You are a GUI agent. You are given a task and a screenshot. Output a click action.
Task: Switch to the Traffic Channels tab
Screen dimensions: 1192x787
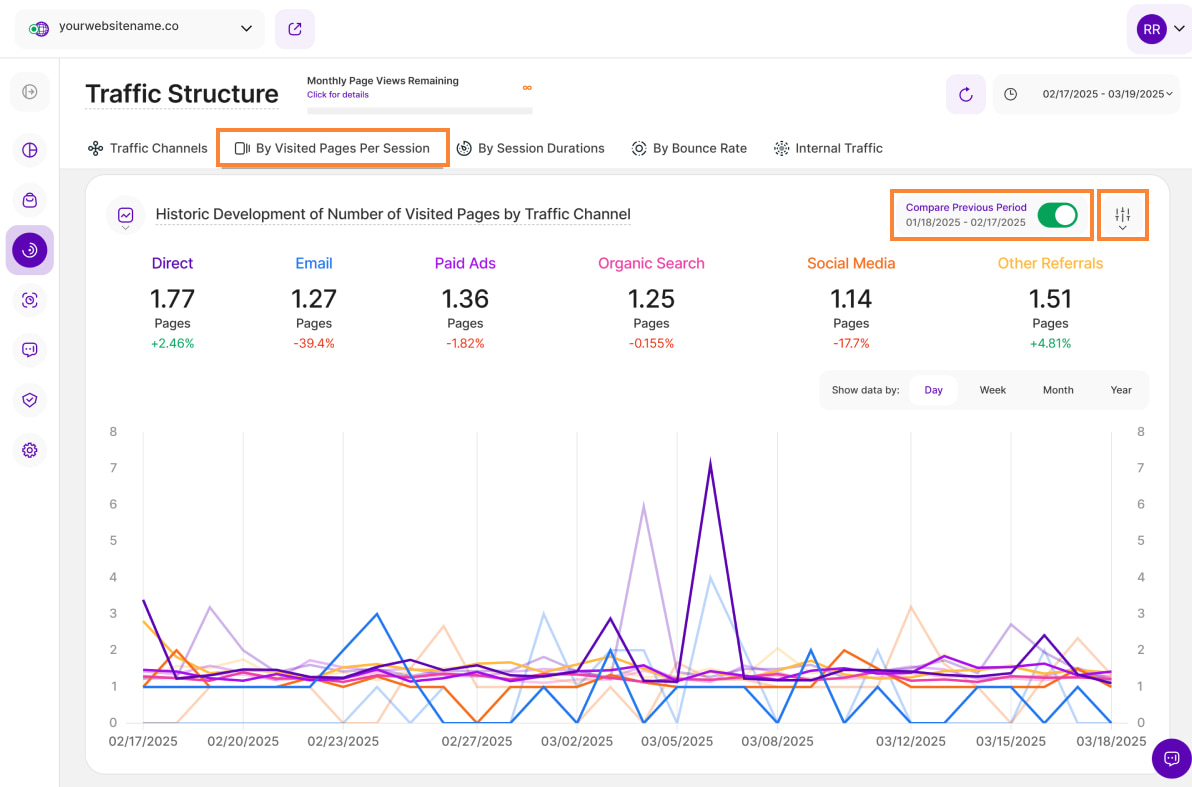[148, 148]
